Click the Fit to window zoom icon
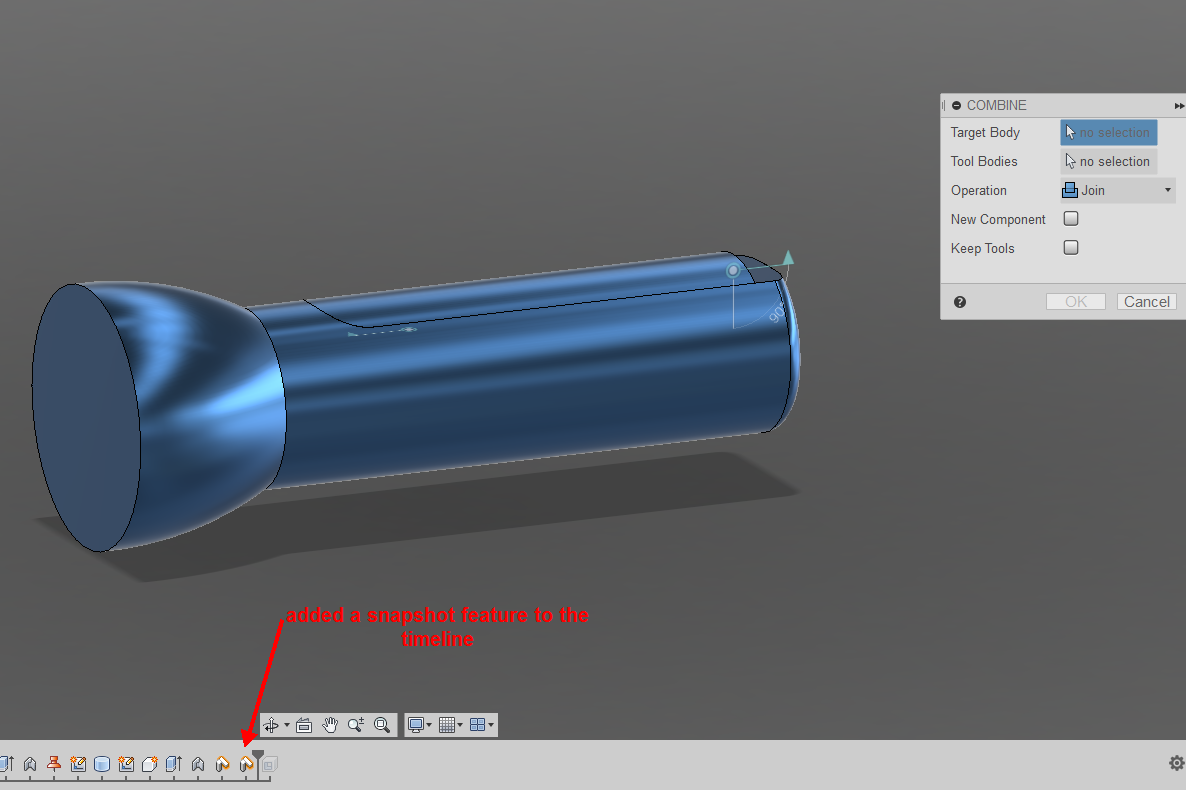The image size is (1186, 790). coord(382,726)
